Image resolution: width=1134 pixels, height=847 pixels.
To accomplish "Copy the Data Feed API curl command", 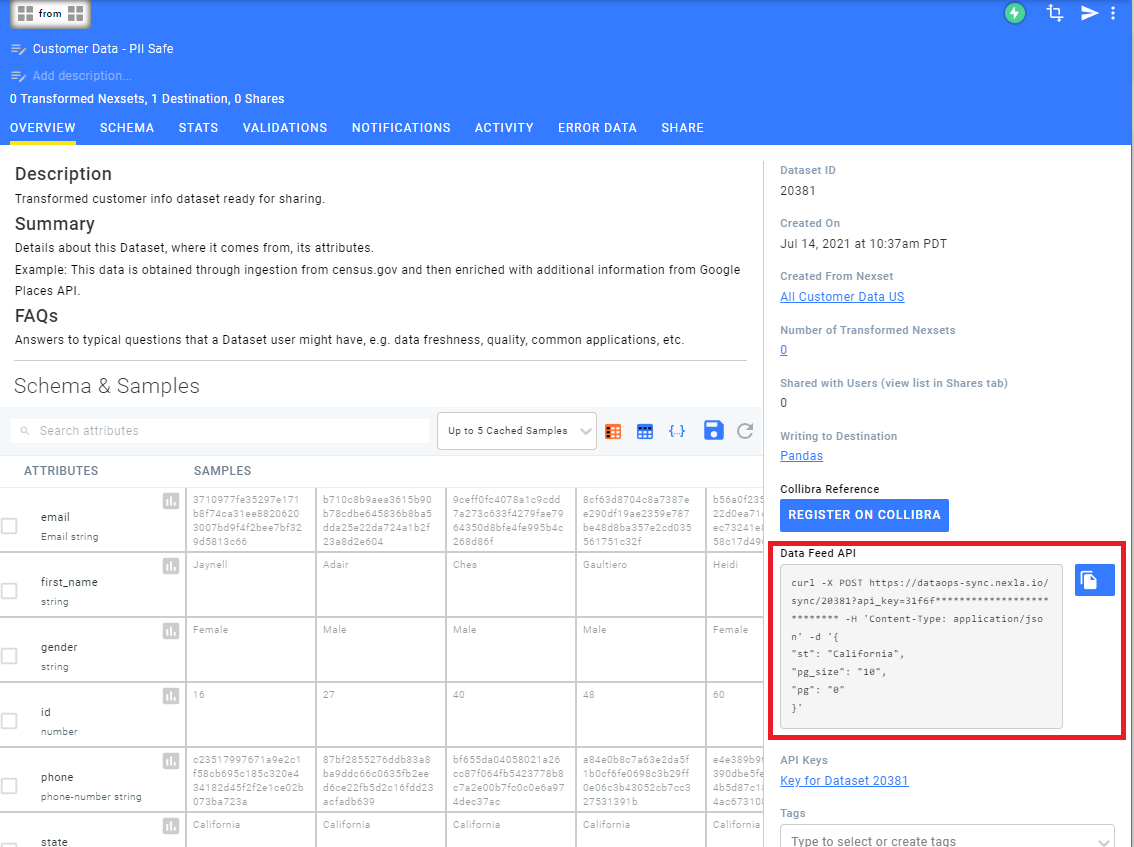I will (1094, 580).
